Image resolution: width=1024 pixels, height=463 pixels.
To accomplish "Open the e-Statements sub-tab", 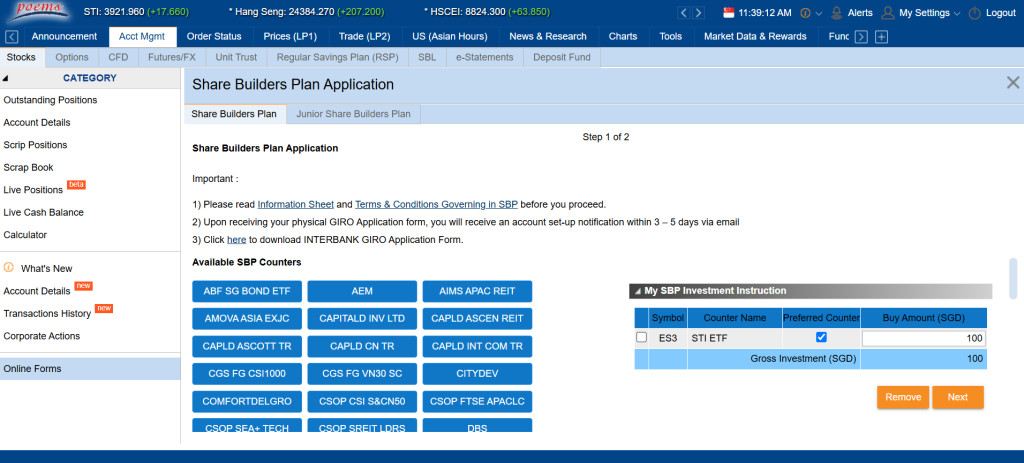I will pos(485,57).
